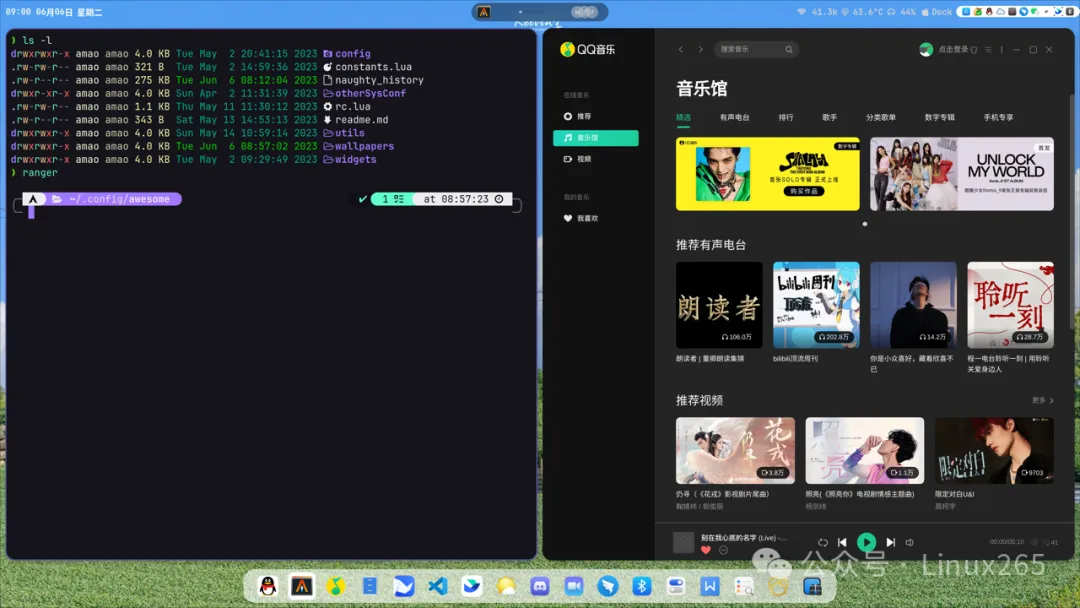Play the 照亮 video thumbnail
Screen dimensions: 1080x608
[x=864, y=450]
